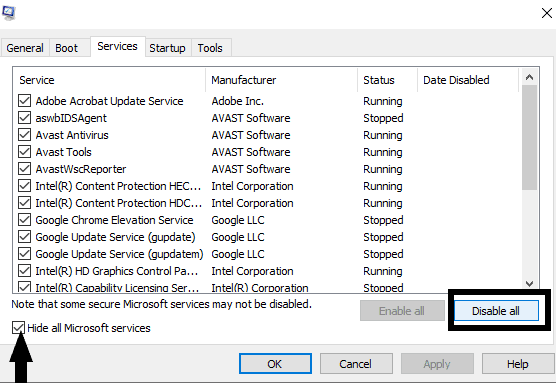Screen dimensions: 556x383
Task: Sort by Date Disabled column header
Action: (468, 80)
